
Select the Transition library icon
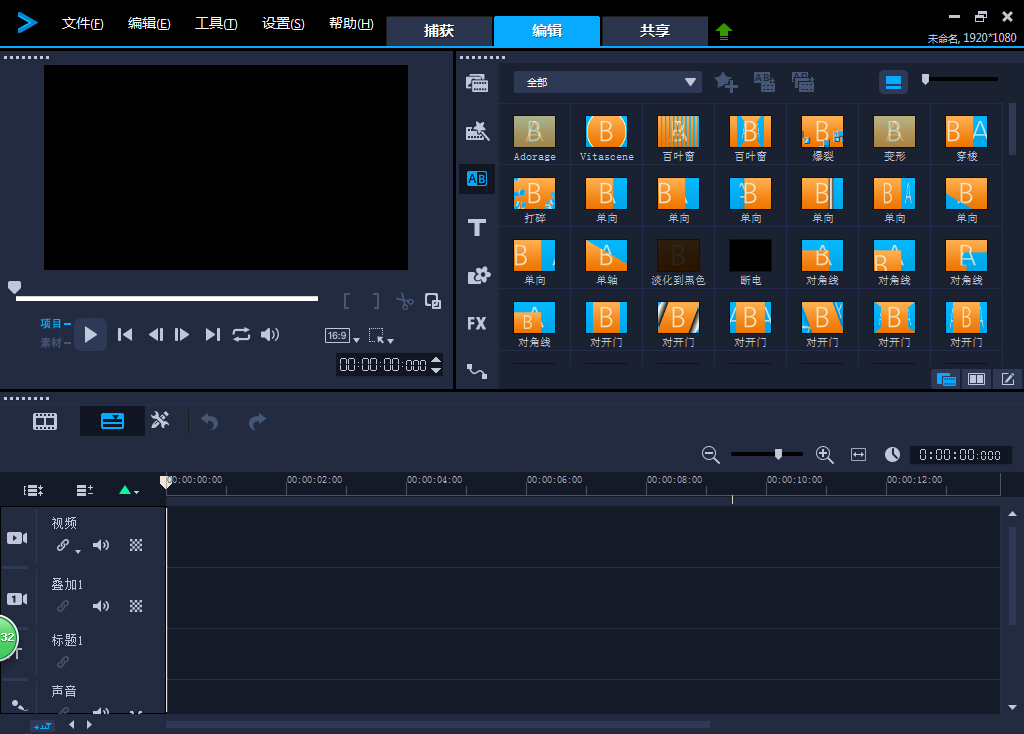tap(477, 179)
